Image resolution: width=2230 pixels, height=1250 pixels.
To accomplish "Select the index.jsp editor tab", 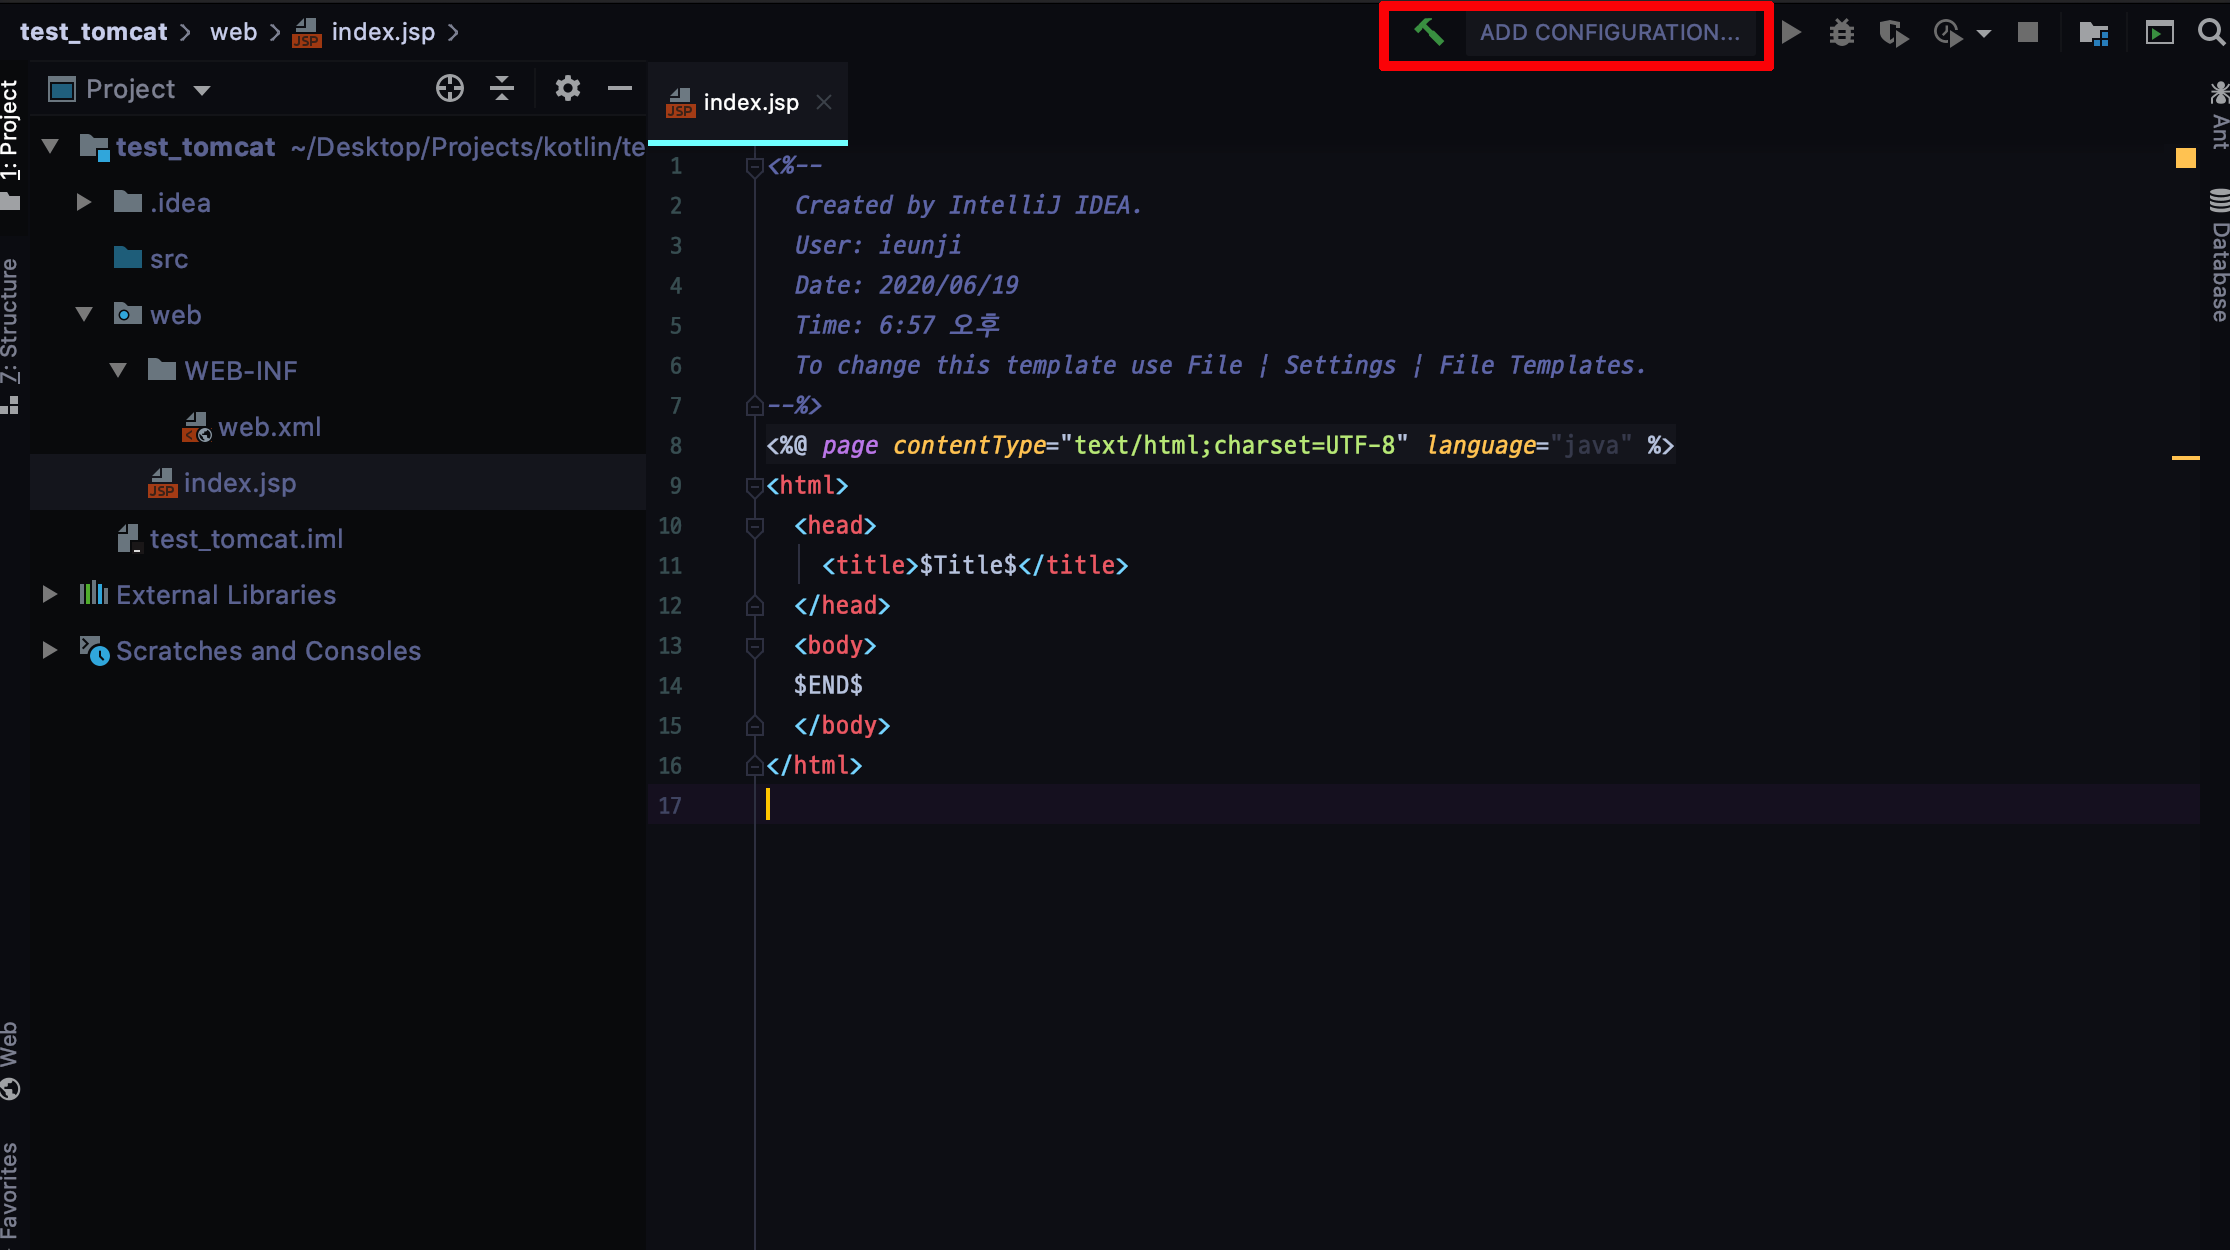I will [750, 102].
